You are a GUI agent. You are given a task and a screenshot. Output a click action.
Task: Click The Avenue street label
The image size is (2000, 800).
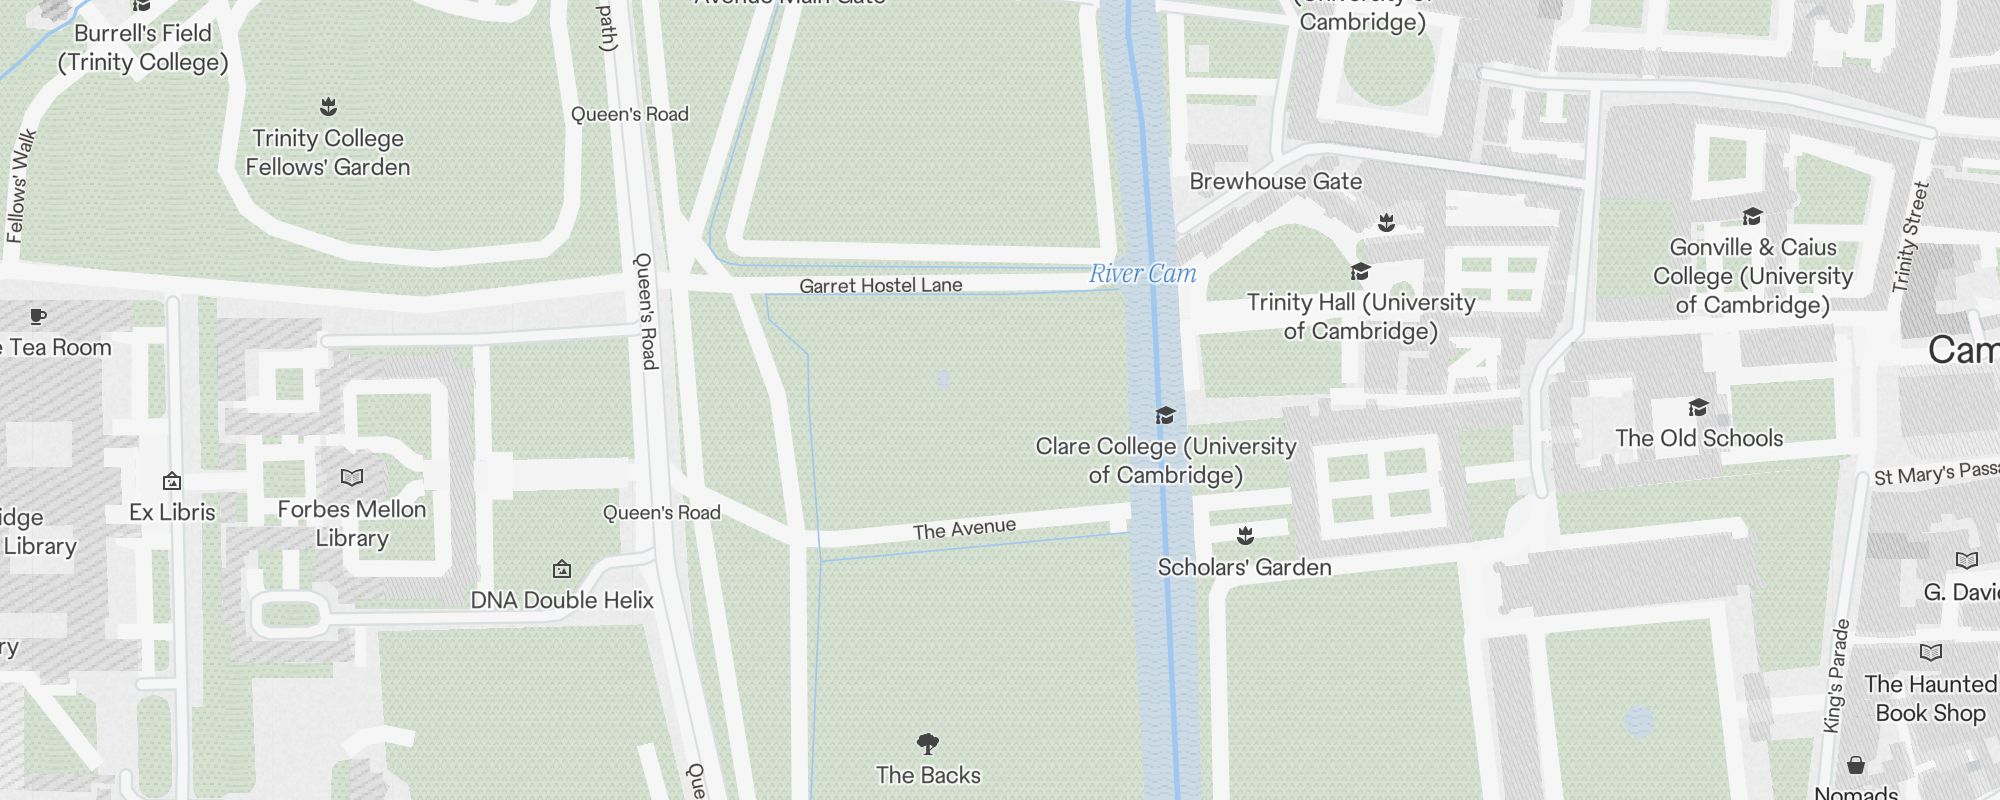[964, 529]
